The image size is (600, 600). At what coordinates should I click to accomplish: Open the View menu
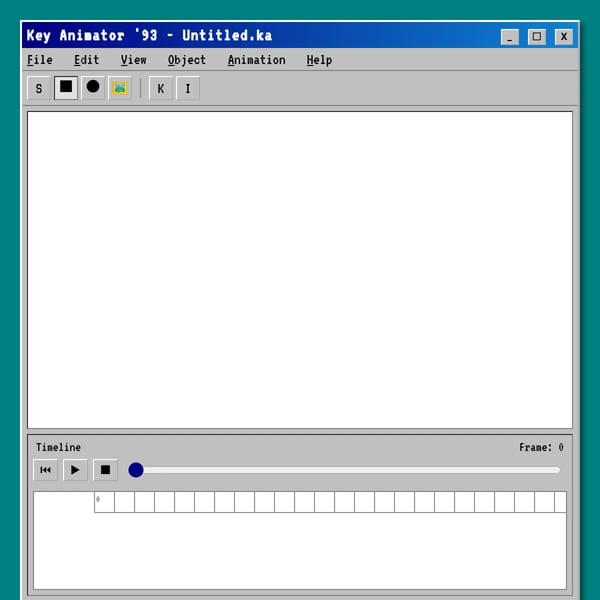[134, 60]
